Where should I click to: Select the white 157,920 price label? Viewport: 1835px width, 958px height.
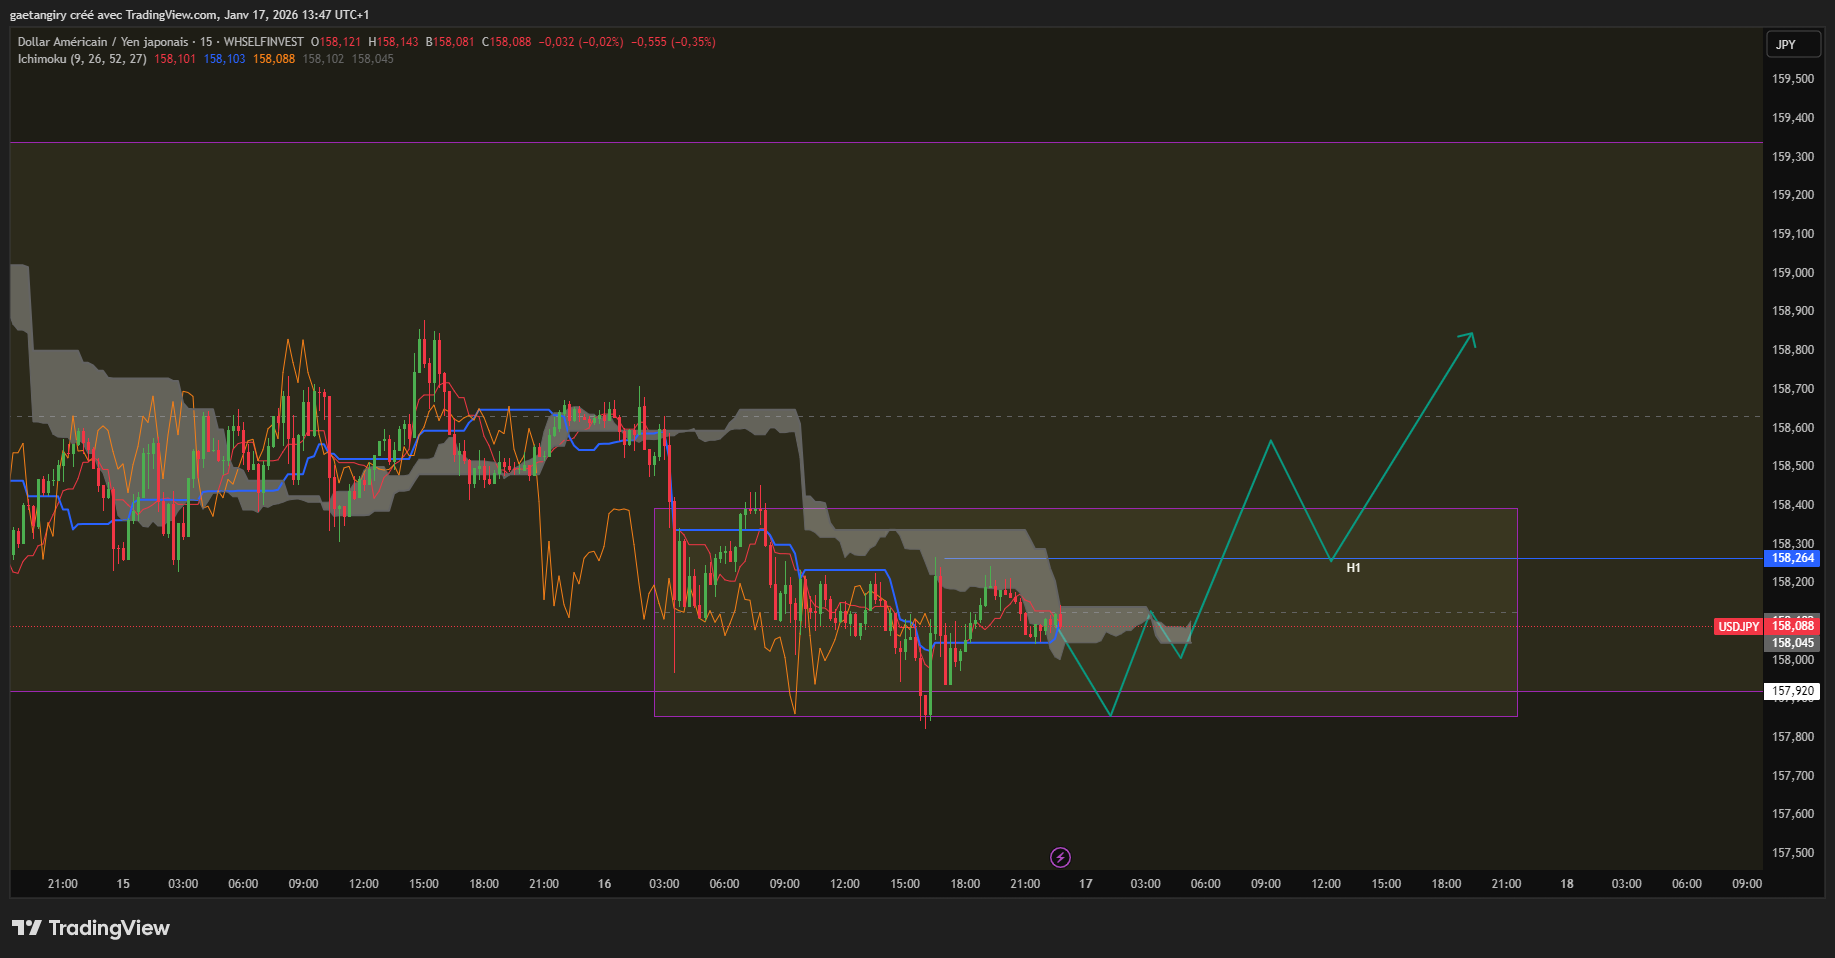point(1793,691)
